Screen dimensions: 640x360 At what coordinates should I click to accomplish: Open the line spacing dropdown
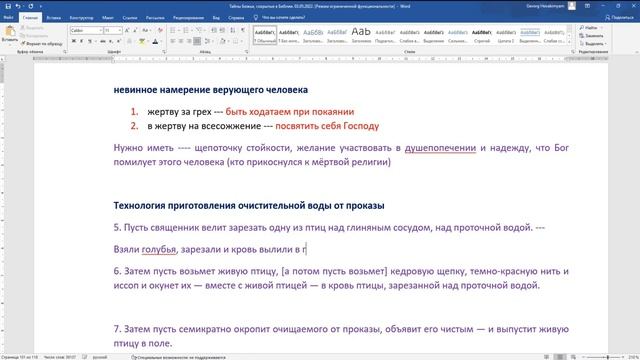(209, 41)
